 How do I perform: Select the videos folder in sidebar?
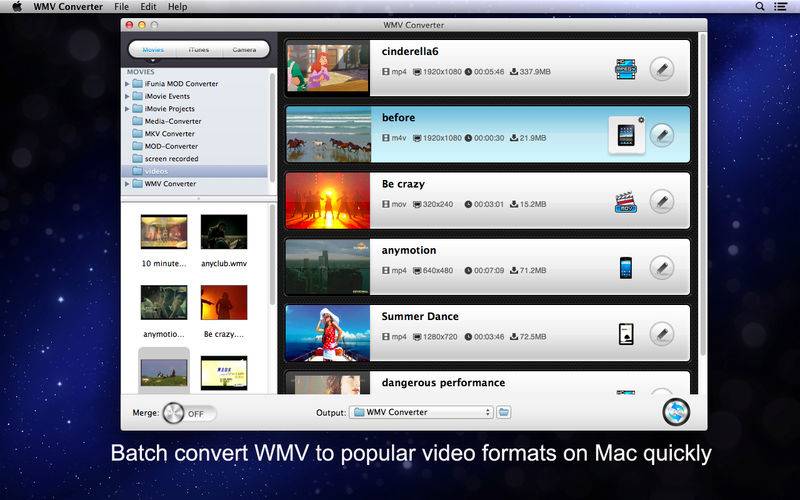[x=194, y=171]
